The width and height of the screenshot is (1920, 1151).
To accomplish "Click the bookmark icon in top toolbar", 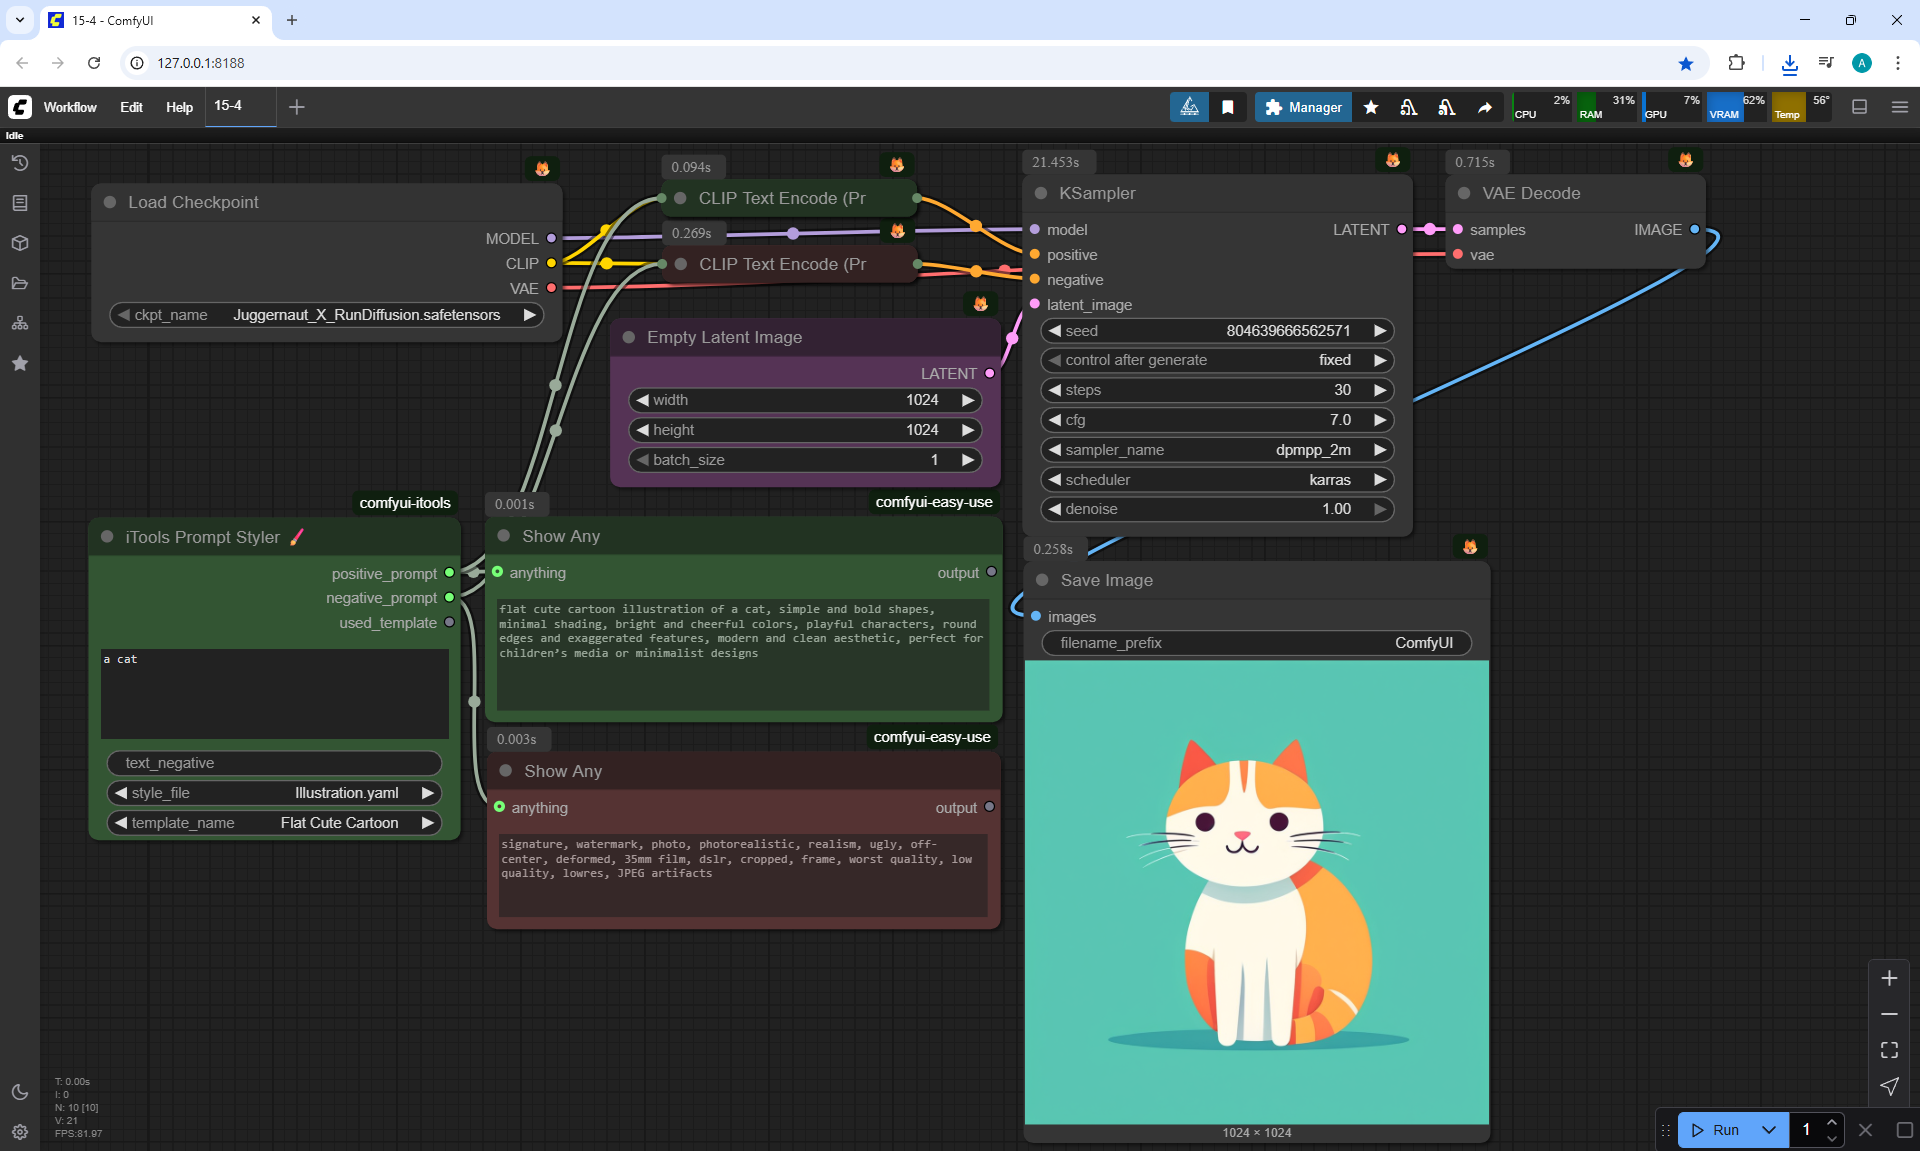I will click(1228, 107).
